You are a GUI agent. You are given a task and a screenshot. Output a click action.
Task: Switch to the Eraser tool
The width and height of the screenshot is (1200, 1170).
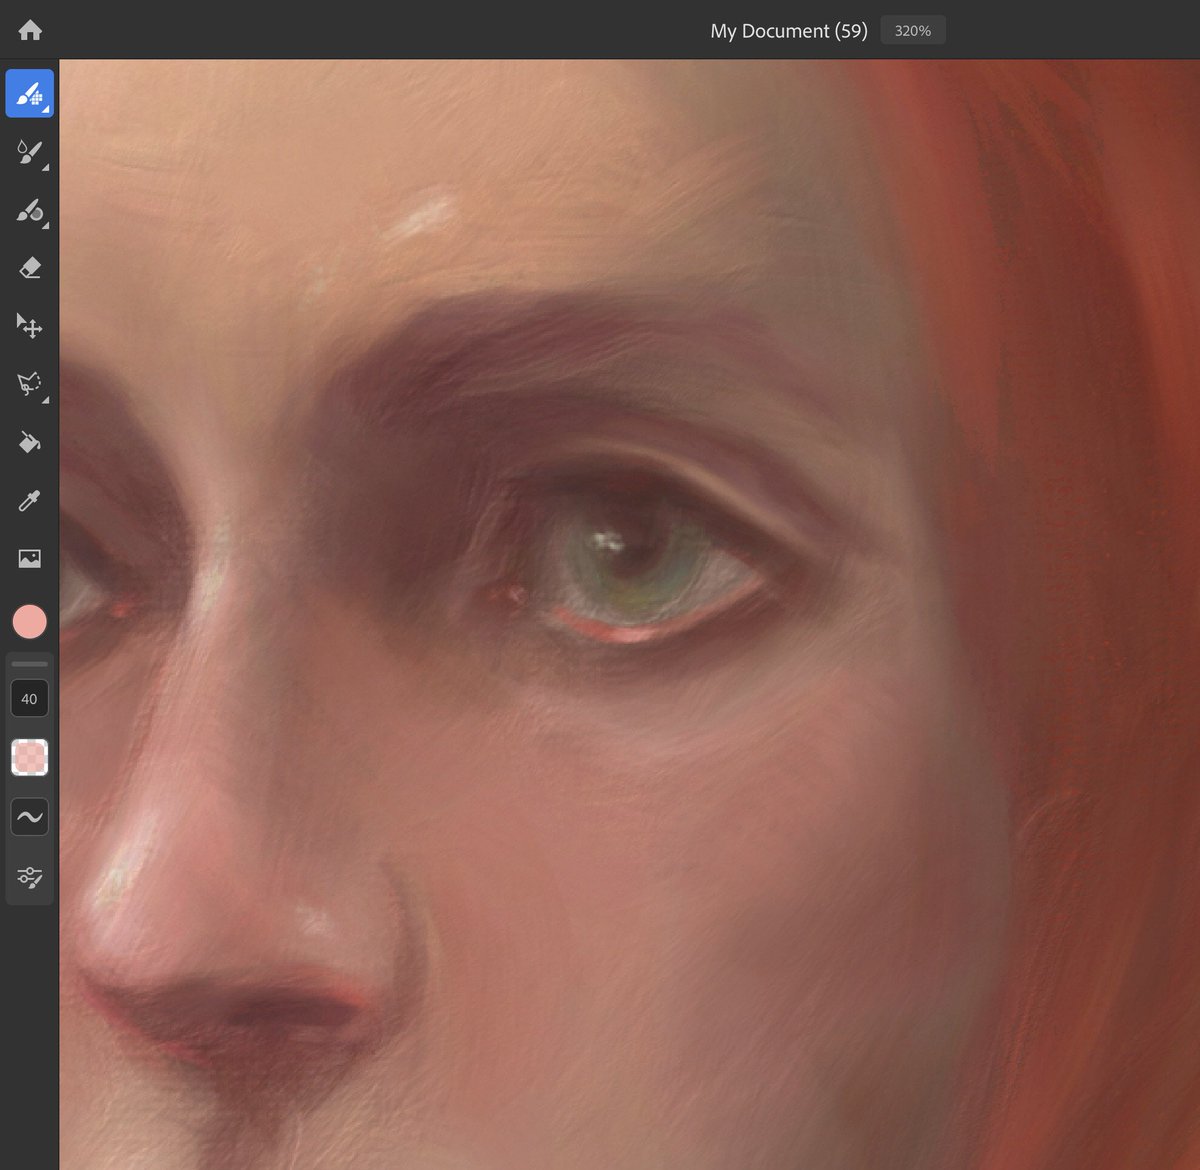(29, 267)
